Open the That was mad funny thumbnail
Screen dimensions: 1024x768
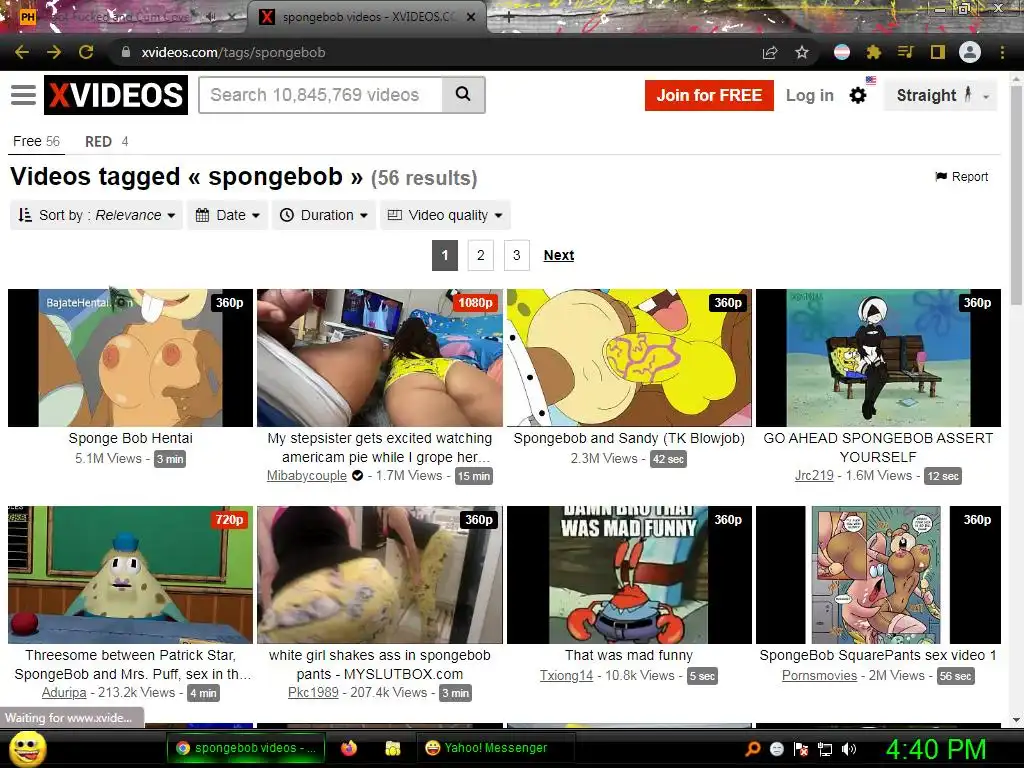pos(630,575)
